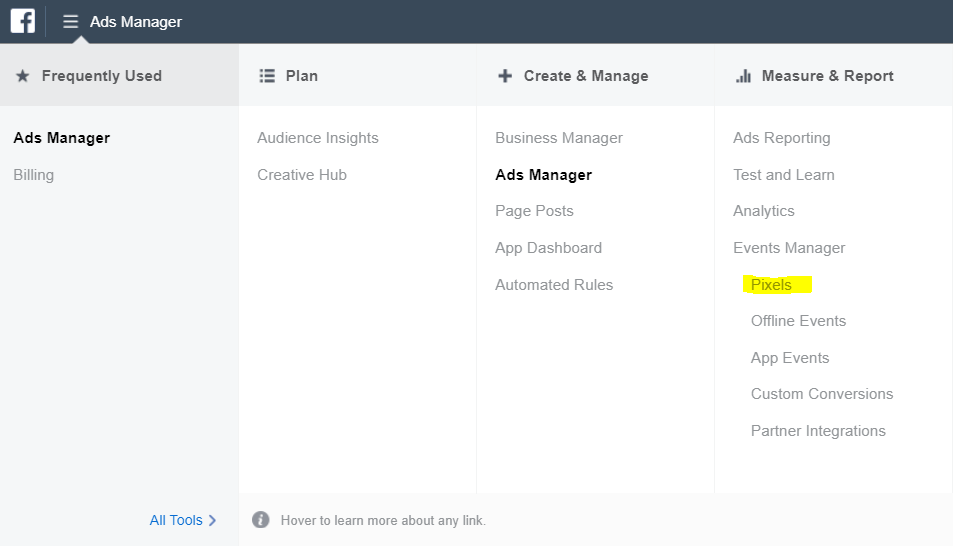Click the All Tools link

click(176, 520)
